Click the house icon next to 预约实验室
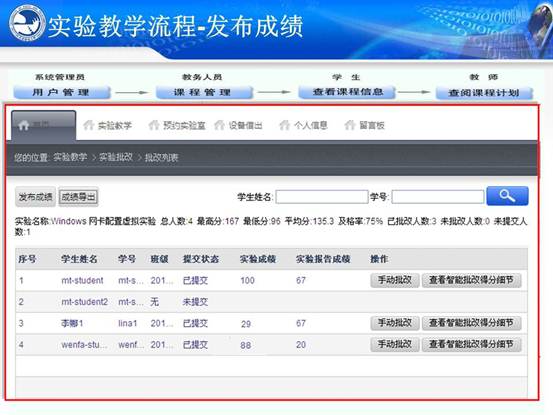553x415 pixels. click(x=154, y=125)
